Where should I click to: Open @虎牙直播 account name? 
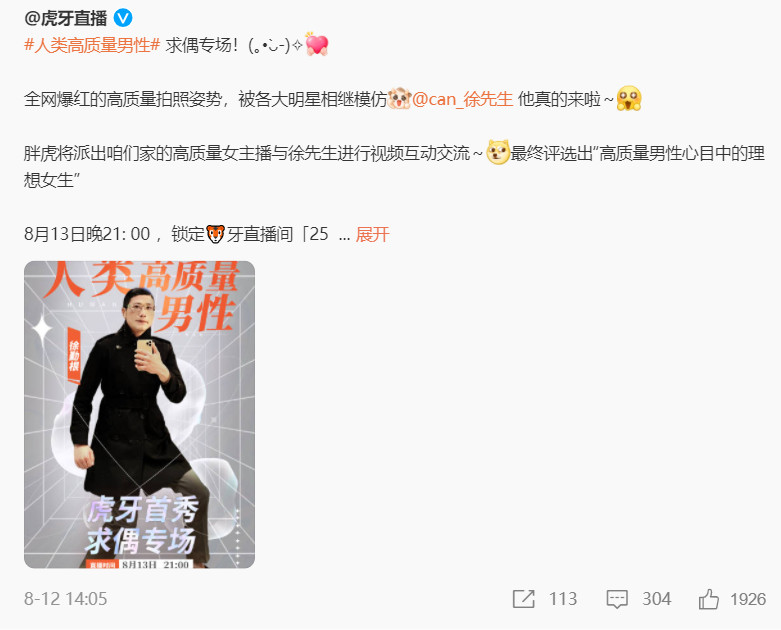coord(65,18)
